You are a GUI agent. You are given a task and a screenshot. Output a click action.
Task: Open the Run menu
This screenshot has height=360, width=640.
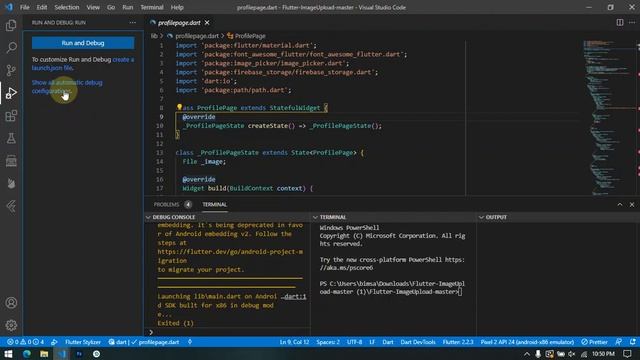(x=128, y=7)
